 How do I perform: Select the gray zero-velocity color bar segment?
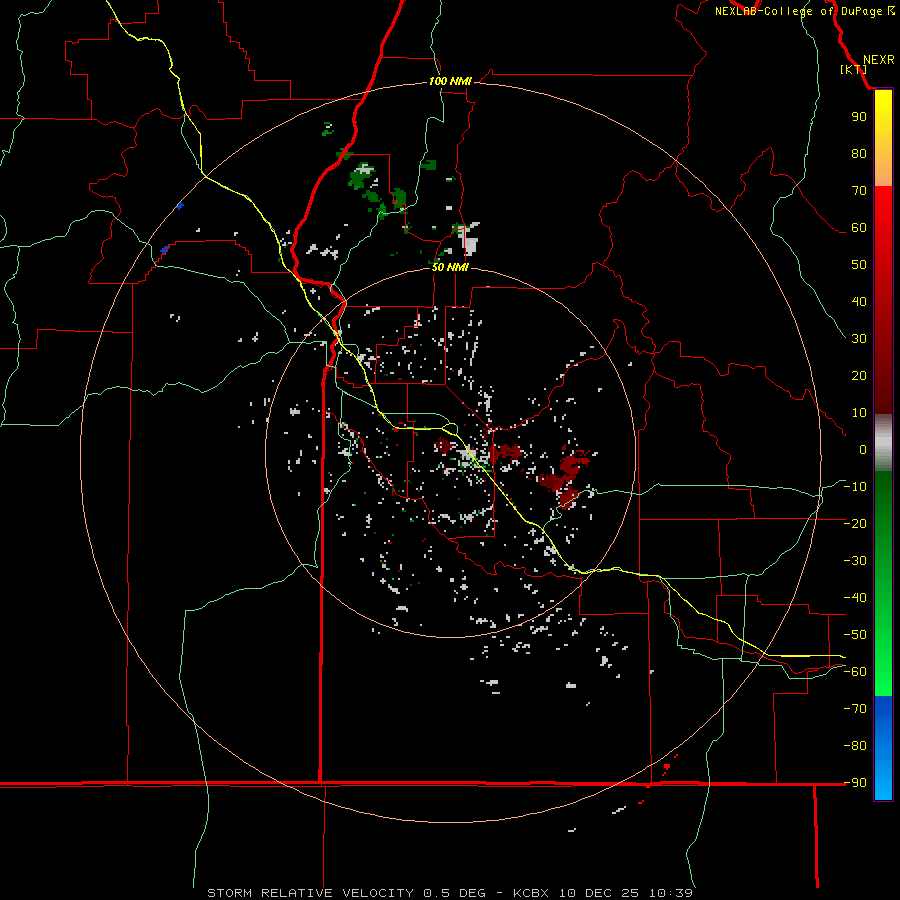pos(883,443)
